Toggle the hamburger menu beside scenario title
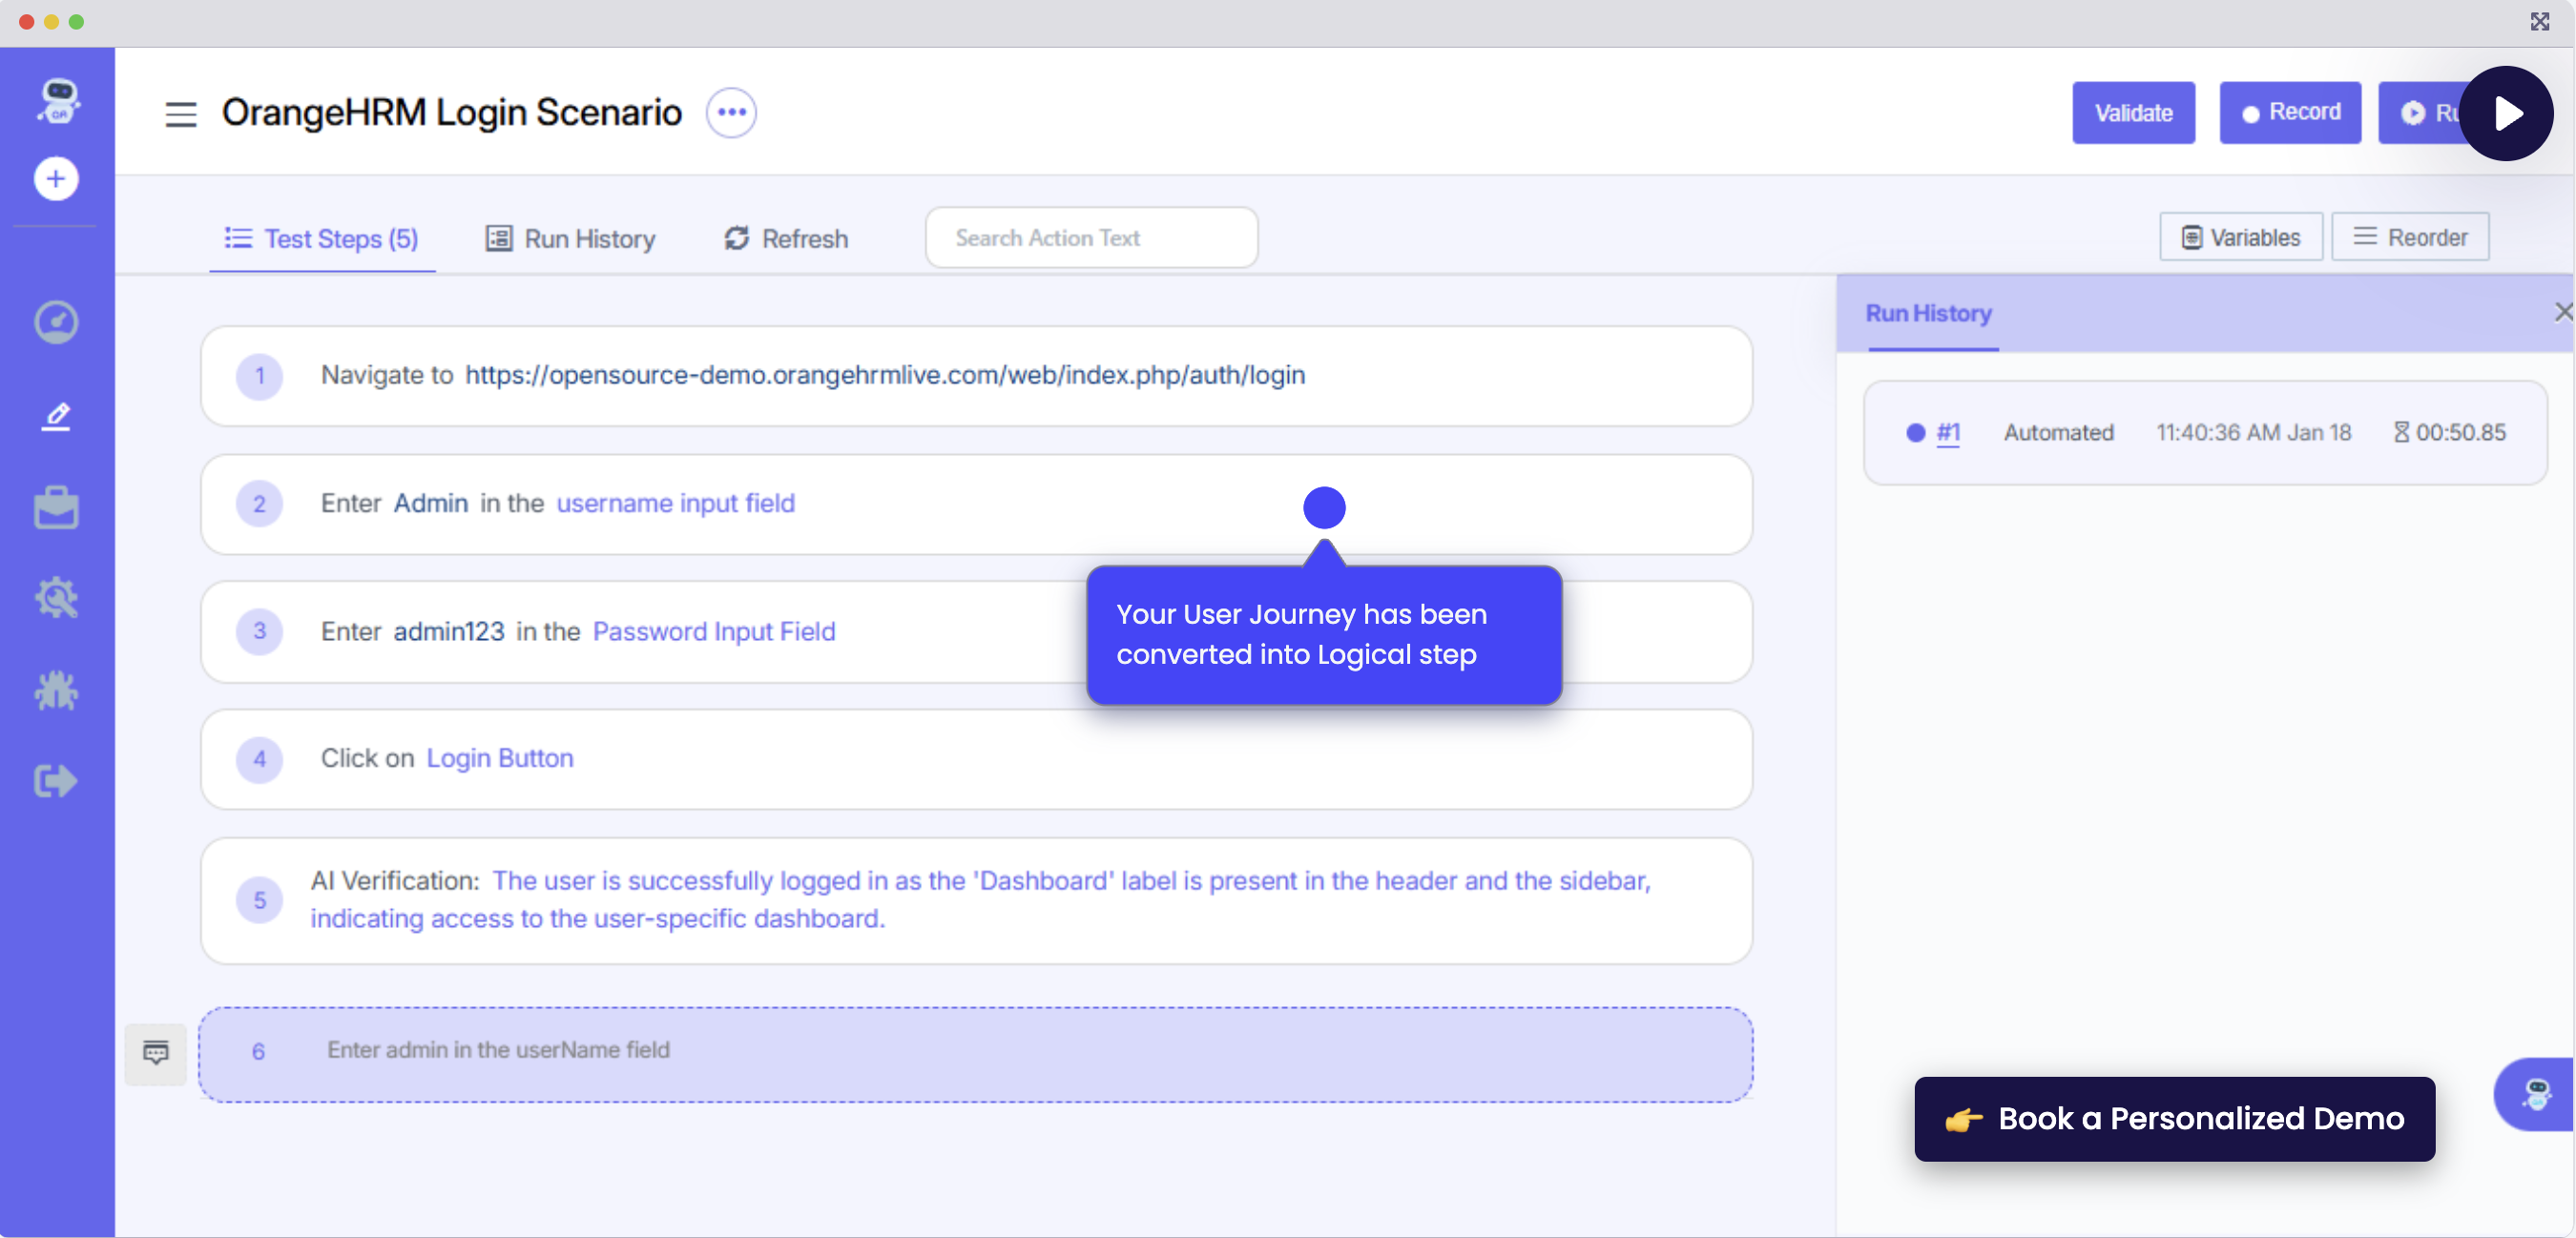 pos(181,114)
